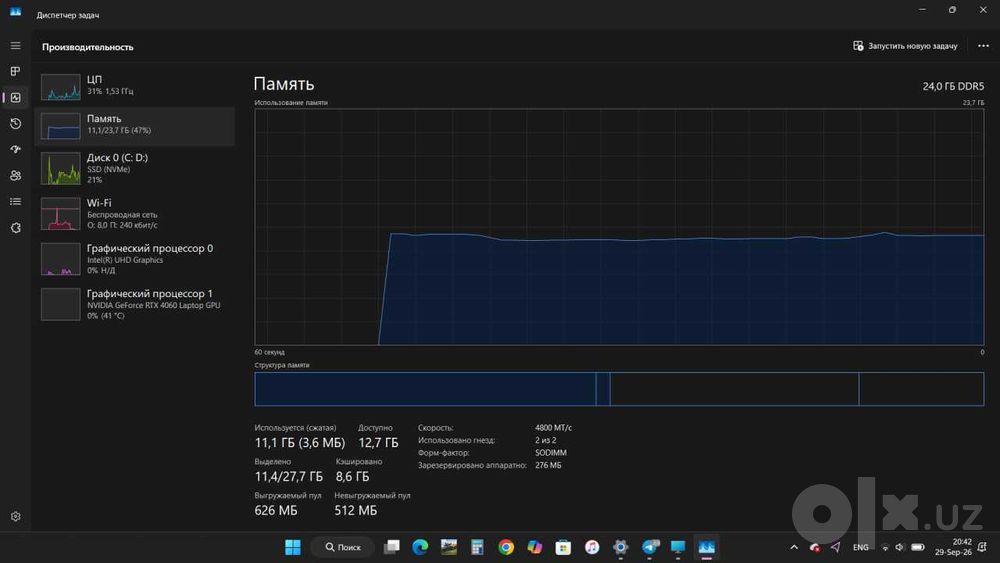Open Microsoft Store from taskbar
1000x563 pixels.
[563, 547]
